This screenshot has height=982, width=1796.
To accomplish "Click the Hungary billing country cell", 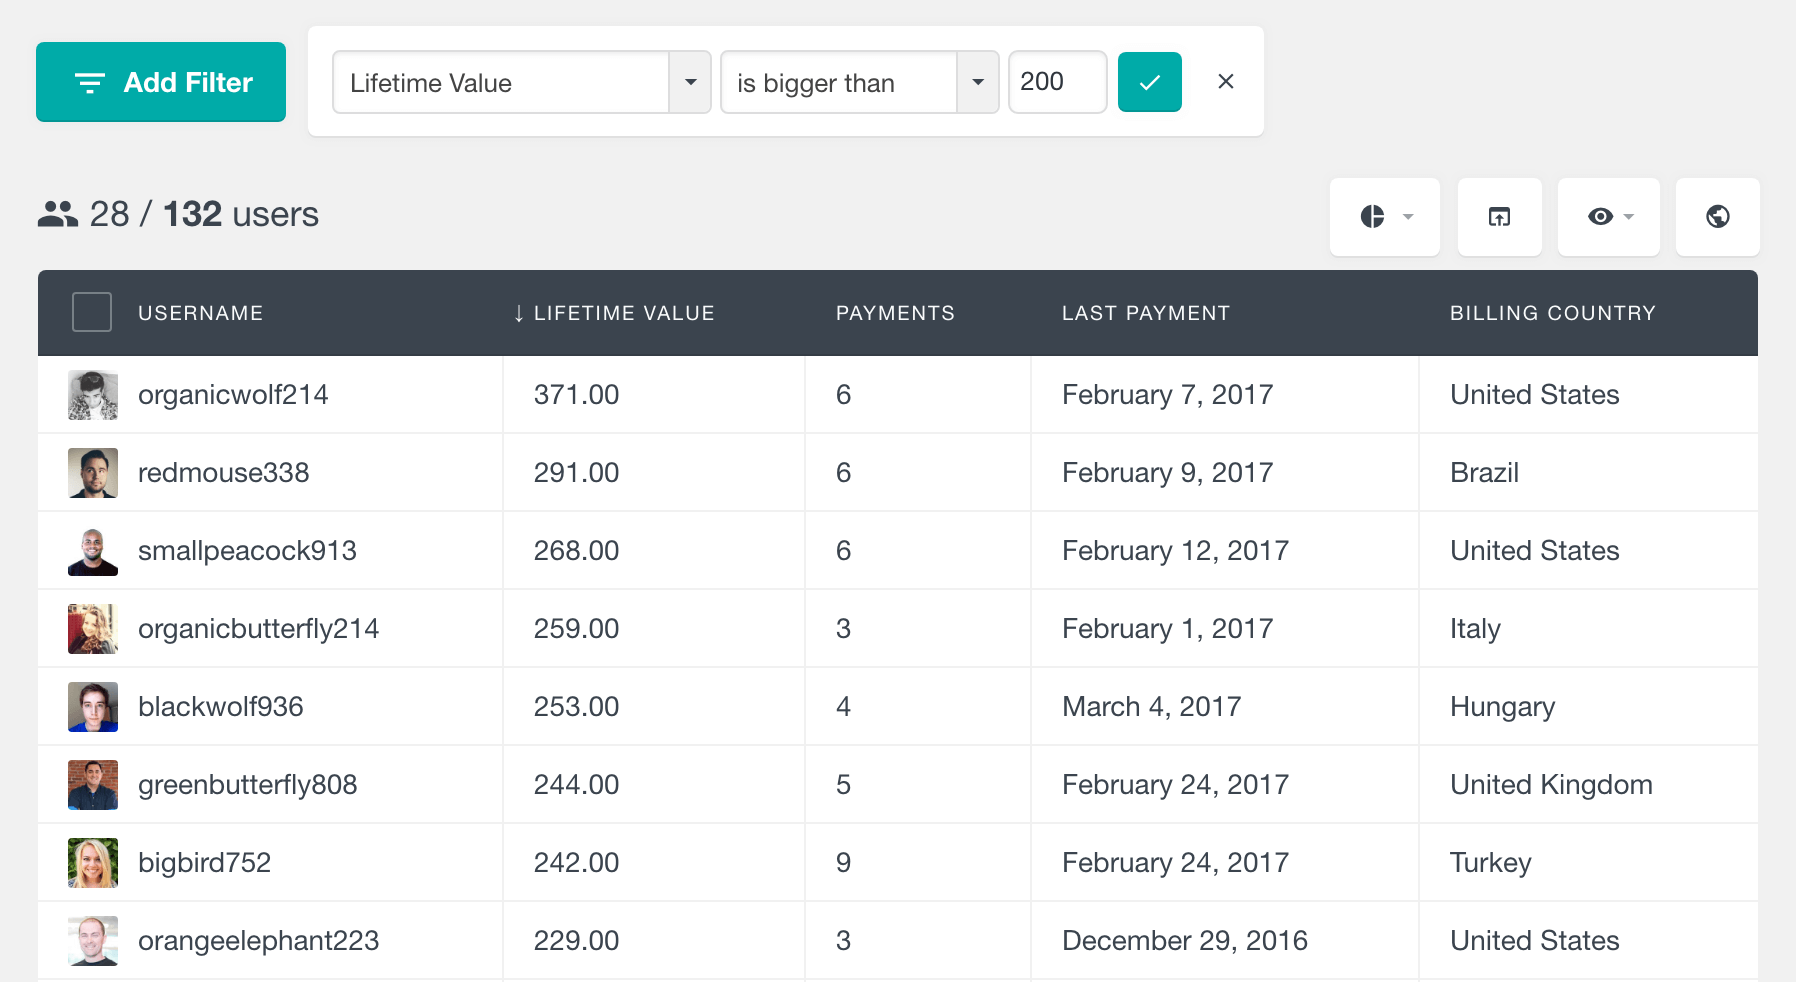I will [1503, 707].
